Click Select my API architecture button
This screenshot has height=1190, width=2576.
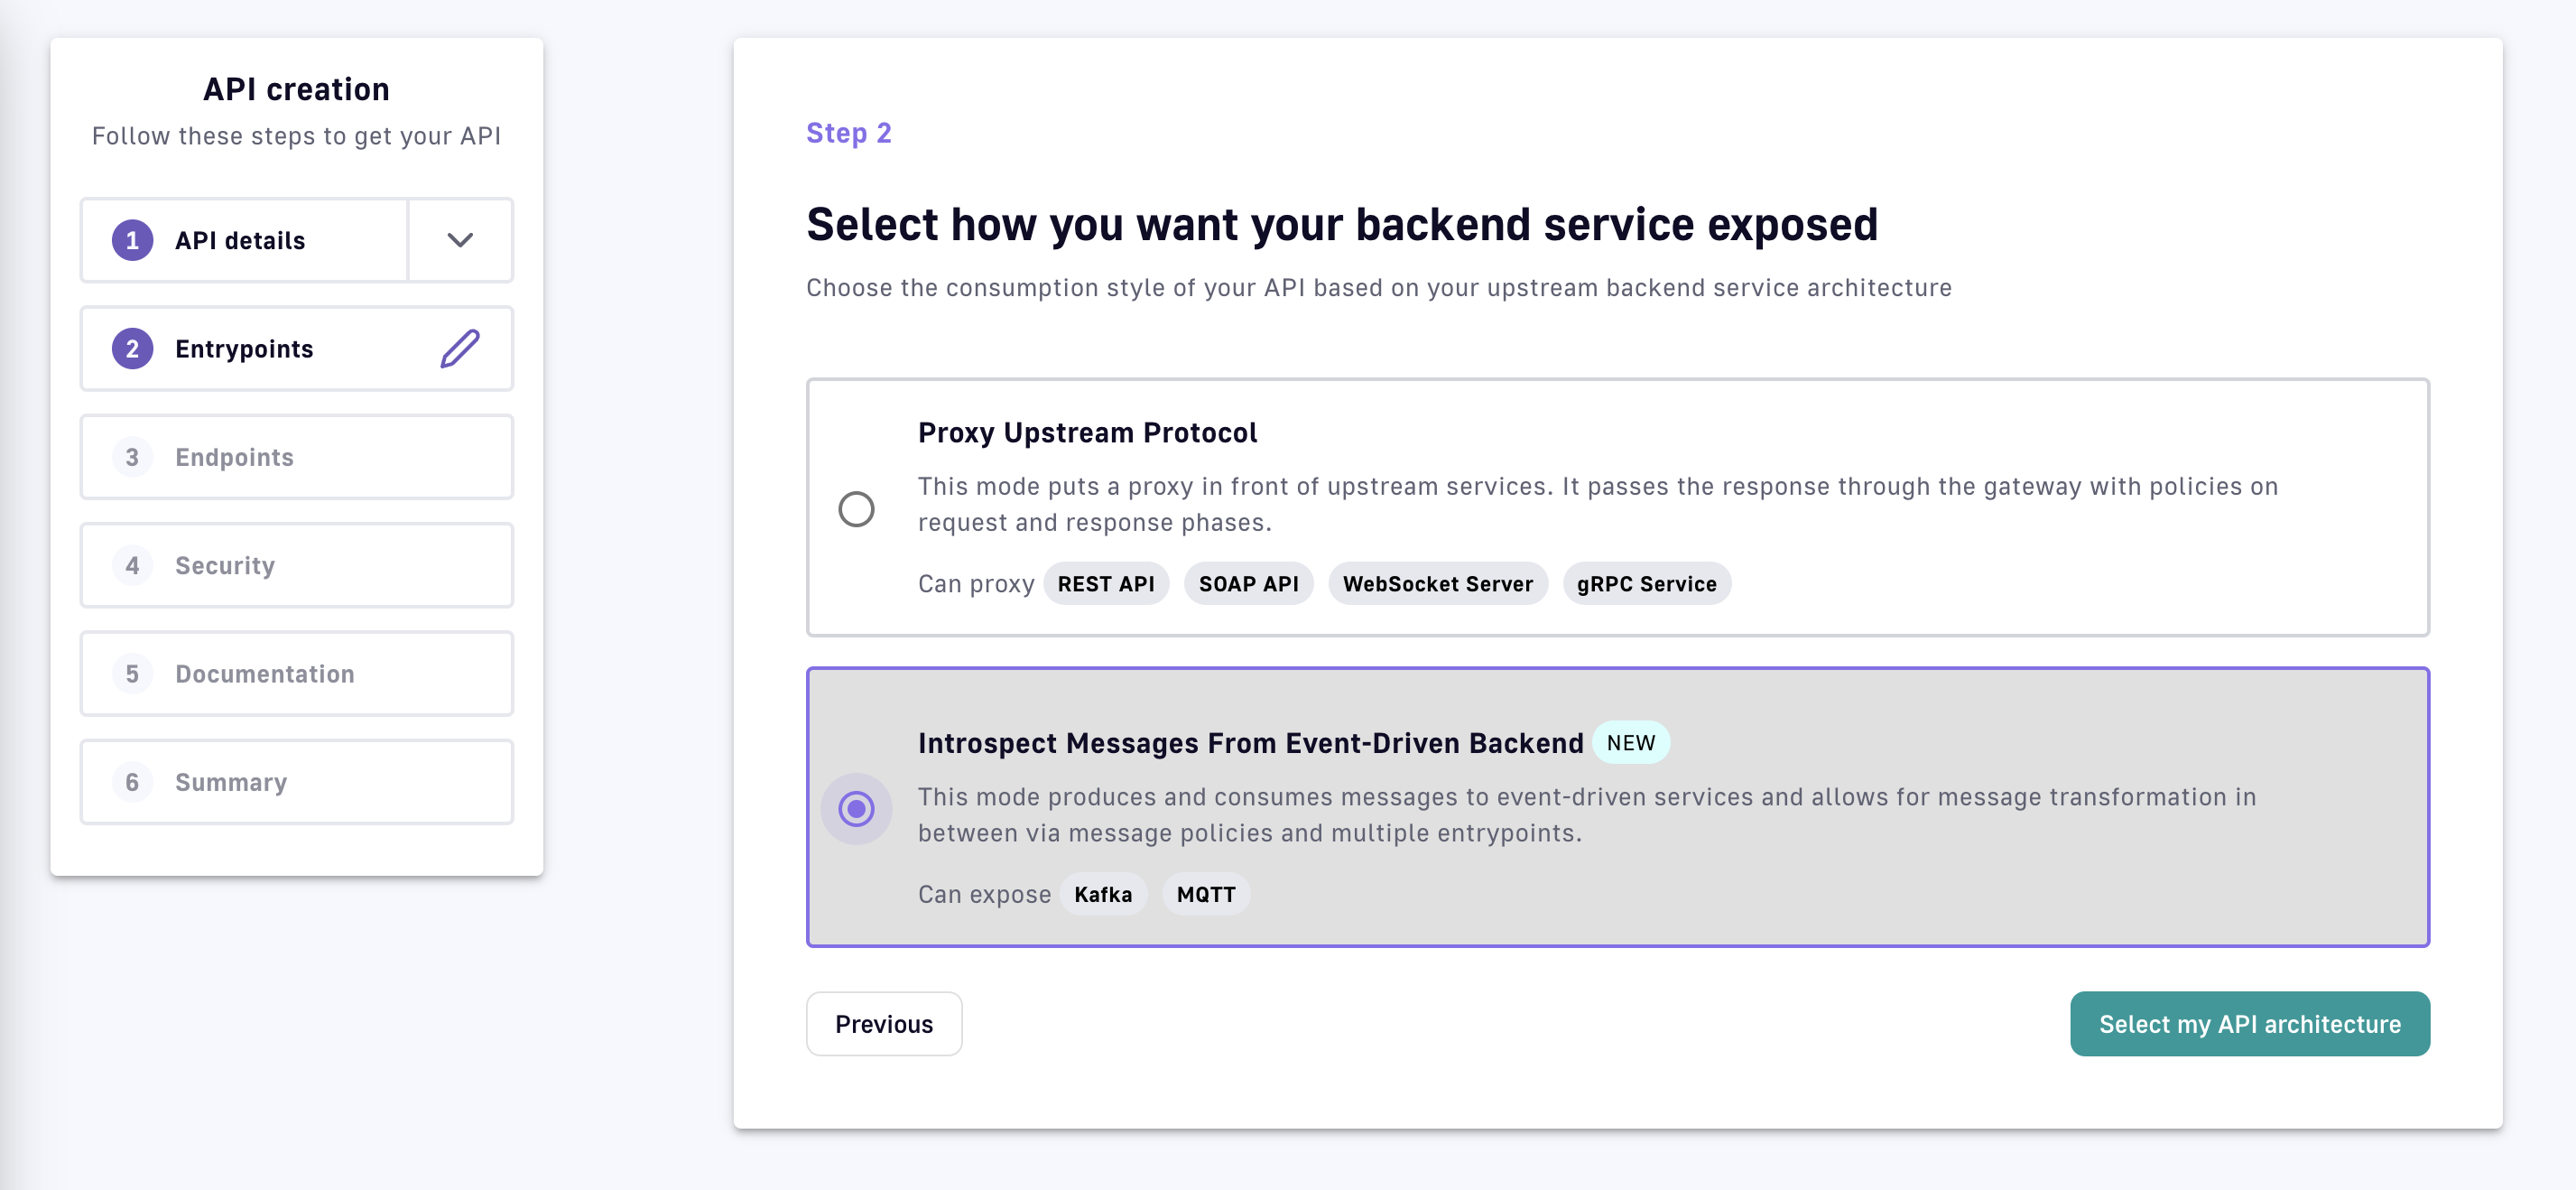tap(2249, 1023)
